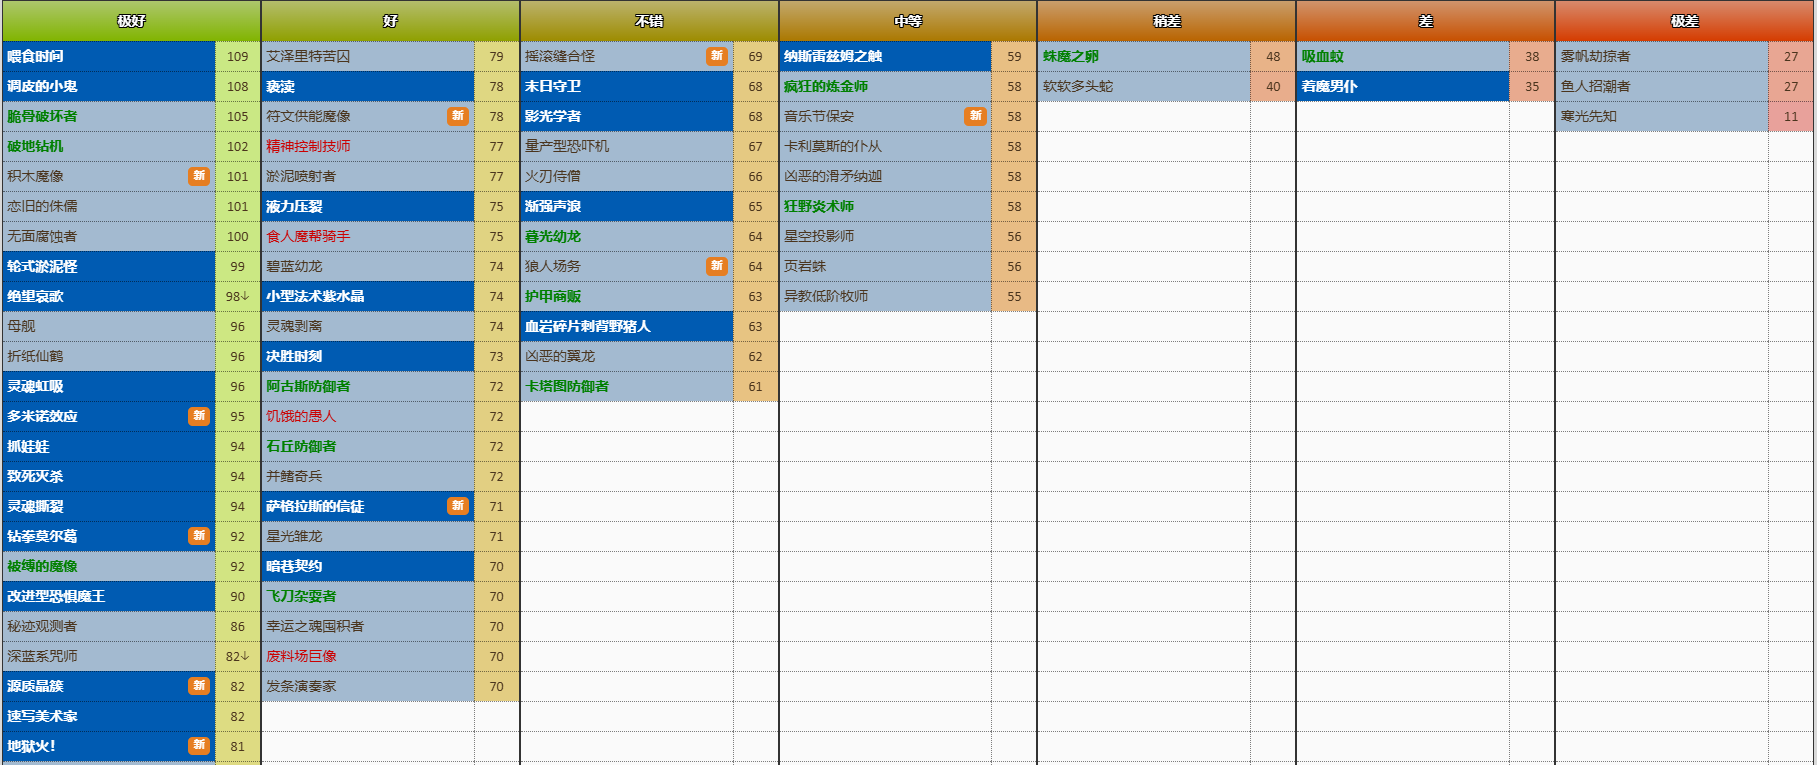Click the 新 badge on 音乐节保安 row
The image size is (1817, 765).
coord(976,116)
